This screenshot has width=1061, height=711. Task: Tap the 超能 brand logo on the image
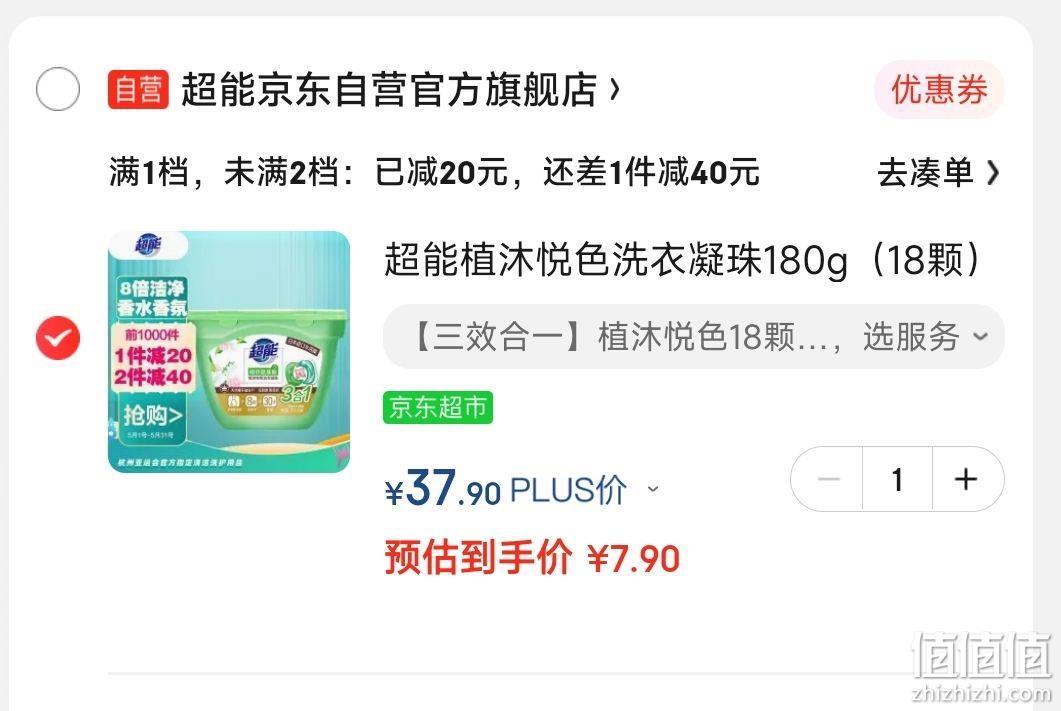pos(148,245)
